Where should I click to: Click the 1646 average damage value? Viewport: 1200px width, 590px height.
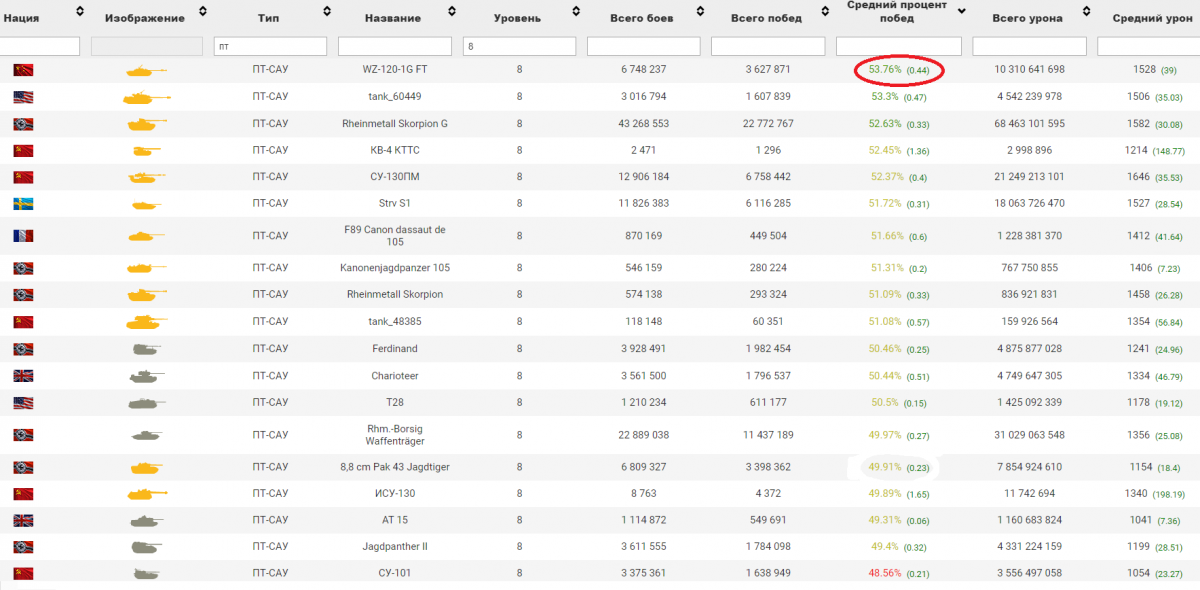pos(1140,177)
